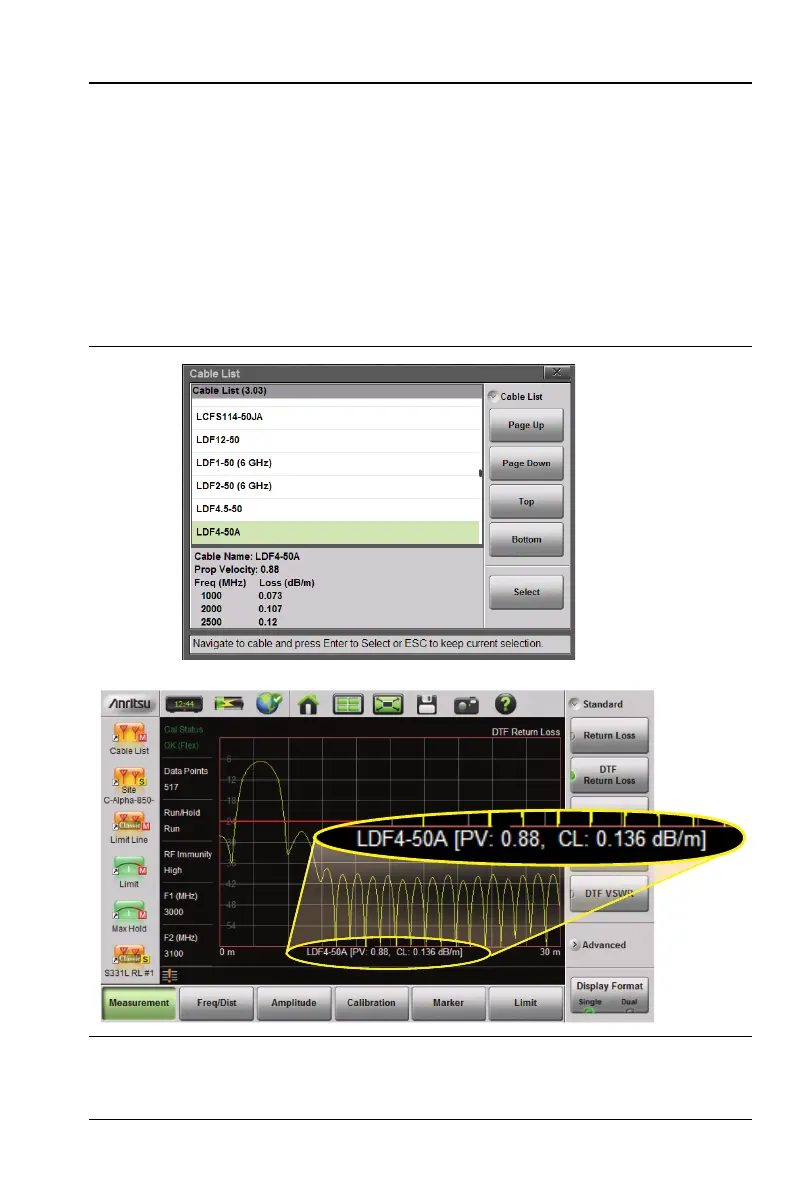Screen dimensions: 792x1192
Task: Open the Marker menu tab
Action: pyautogui.click(x=448, y=1003)
